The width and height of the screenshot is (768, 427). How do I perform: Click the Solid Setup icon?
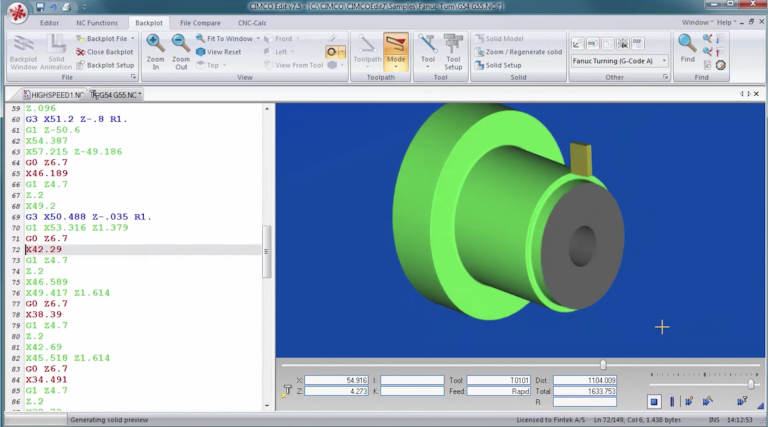(480, 65)
